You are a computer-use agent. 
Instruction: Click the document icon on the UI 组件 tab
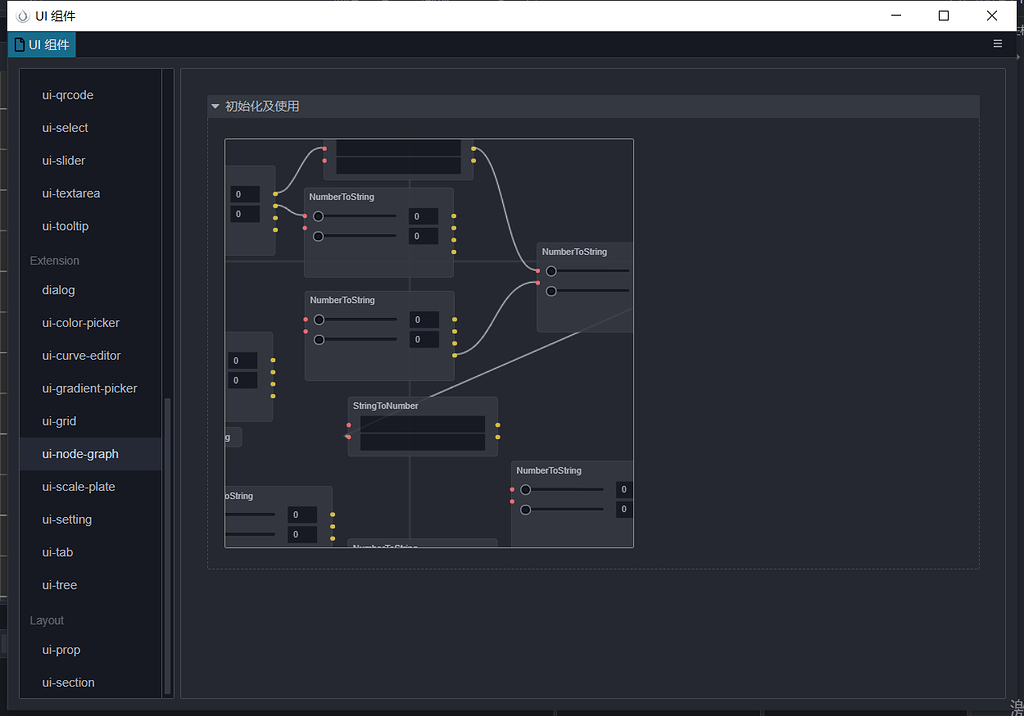[18, 44]
